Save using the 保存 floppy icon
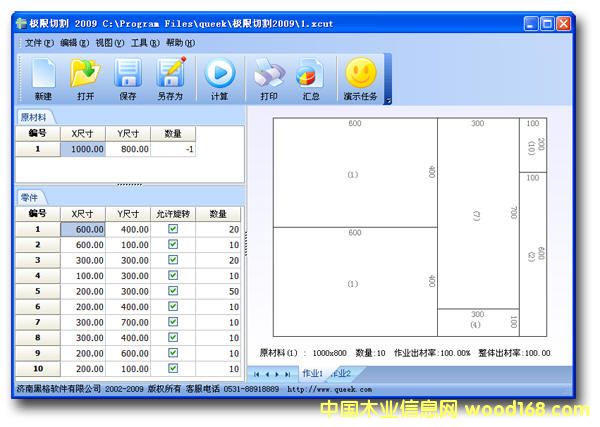 click(x=128, y=78)
